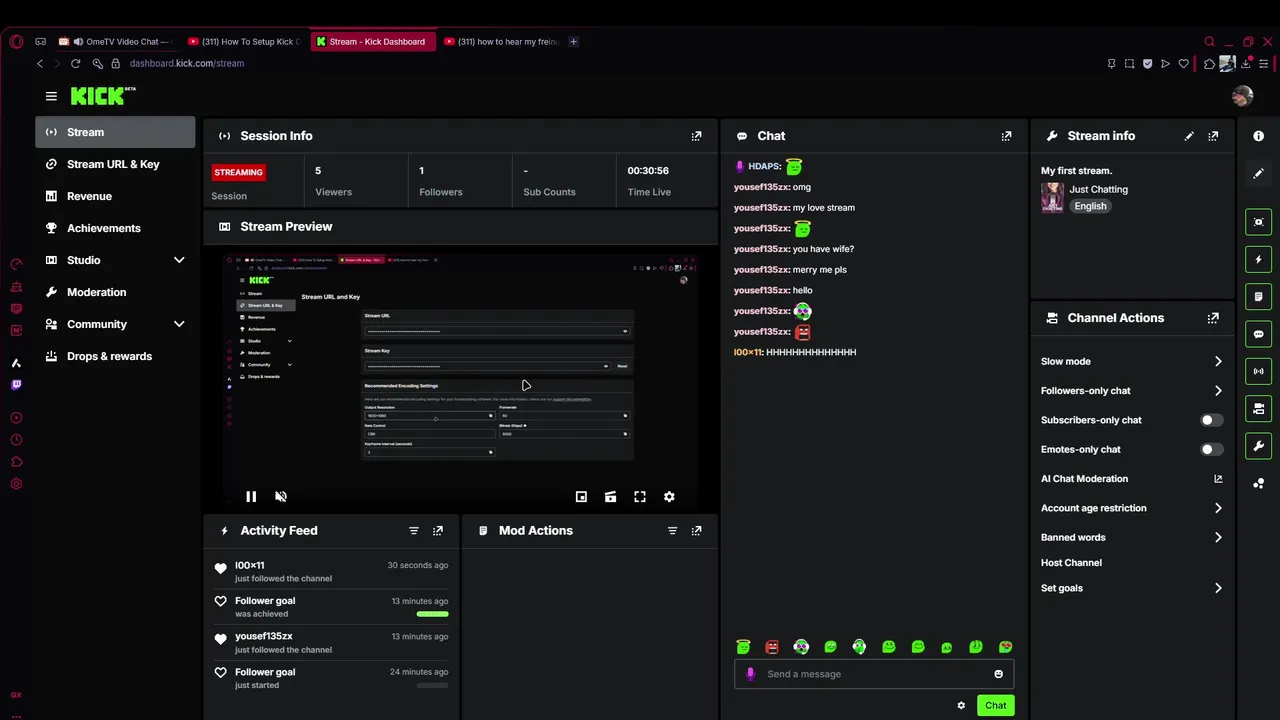Open chat settings gear near Chat button
This screenshot has width=1280, height=720.
(961, 706)
